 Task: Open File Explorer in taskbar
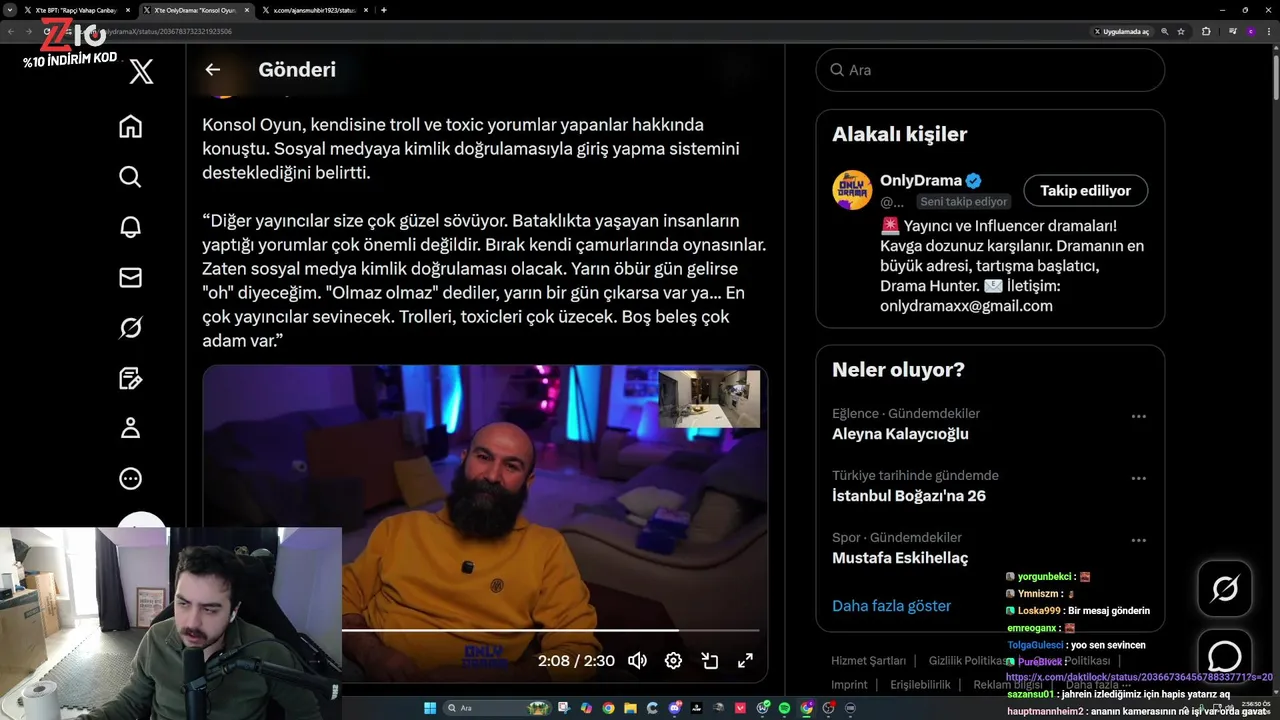click(x=630, y=708)
